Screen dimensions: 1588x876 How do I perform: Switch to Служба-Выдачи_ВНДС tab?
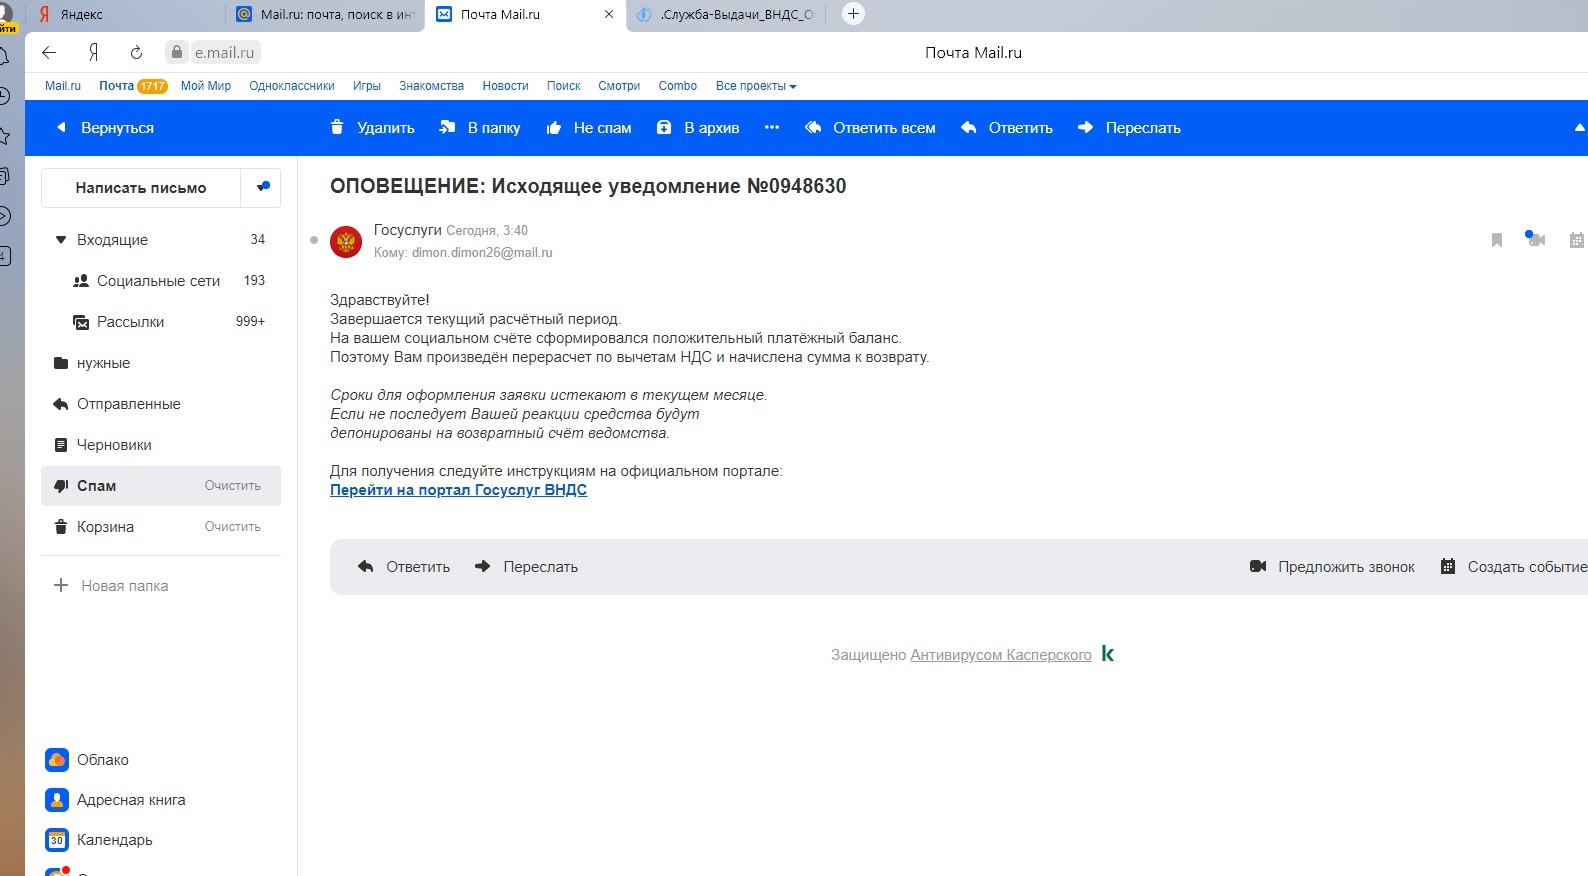coord(727,15)
